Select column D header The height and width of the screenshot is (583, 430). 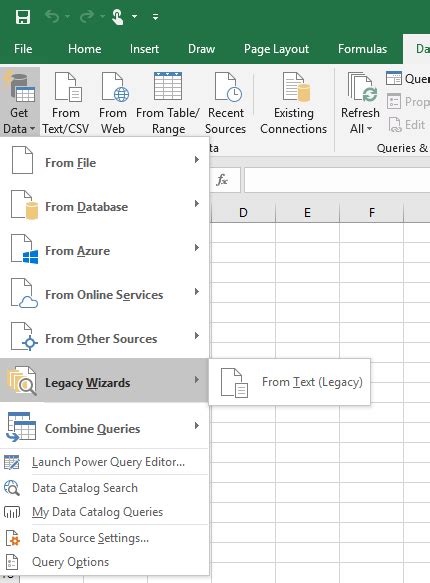pyautogui.click(x=243, y=213)
